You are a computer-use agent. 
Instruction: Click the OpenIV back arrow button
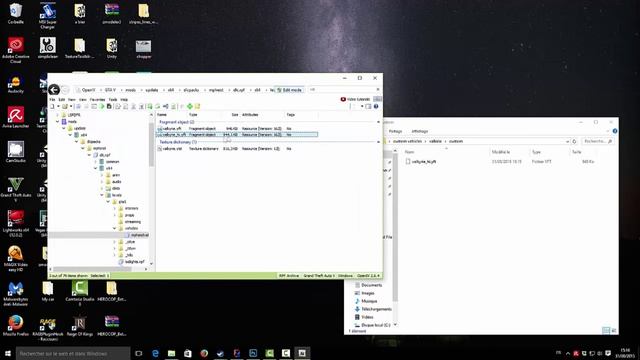tap(54, 89)
